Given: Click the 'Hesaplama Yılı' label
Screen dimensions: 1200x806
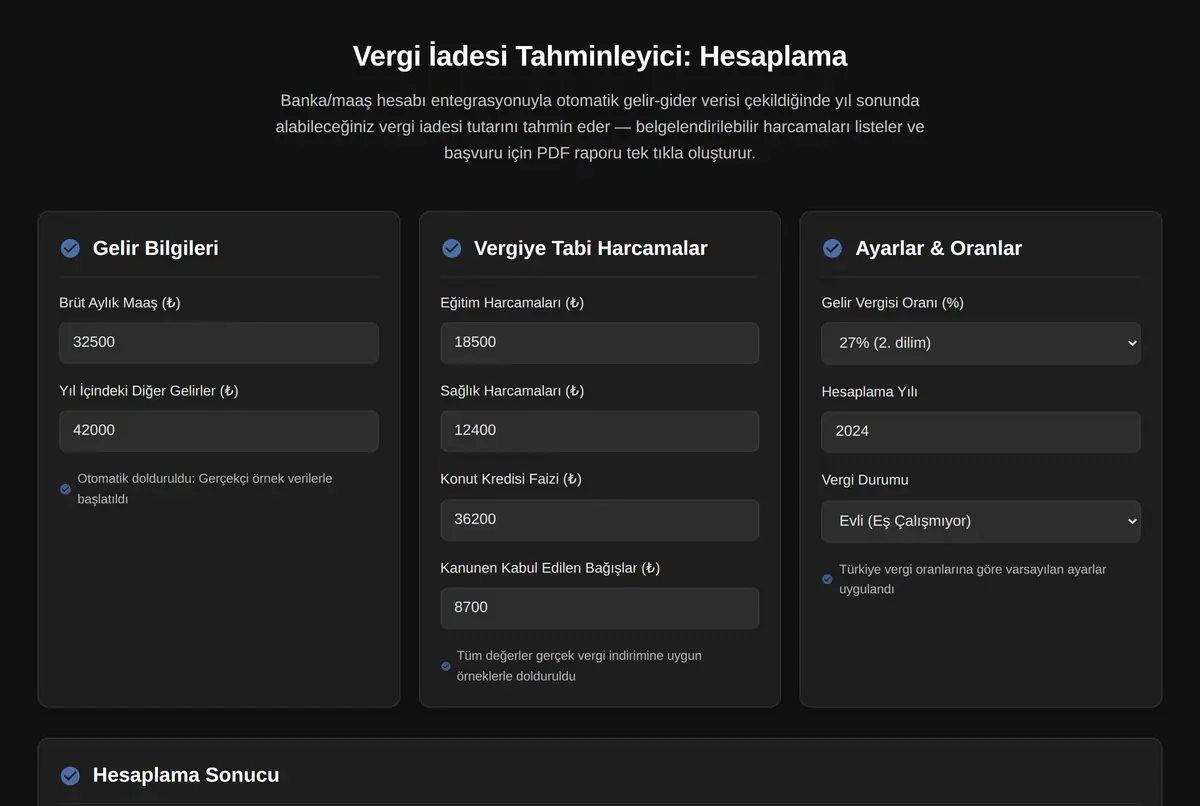Looking at the screenshot, I should click(x=870, y=392).
